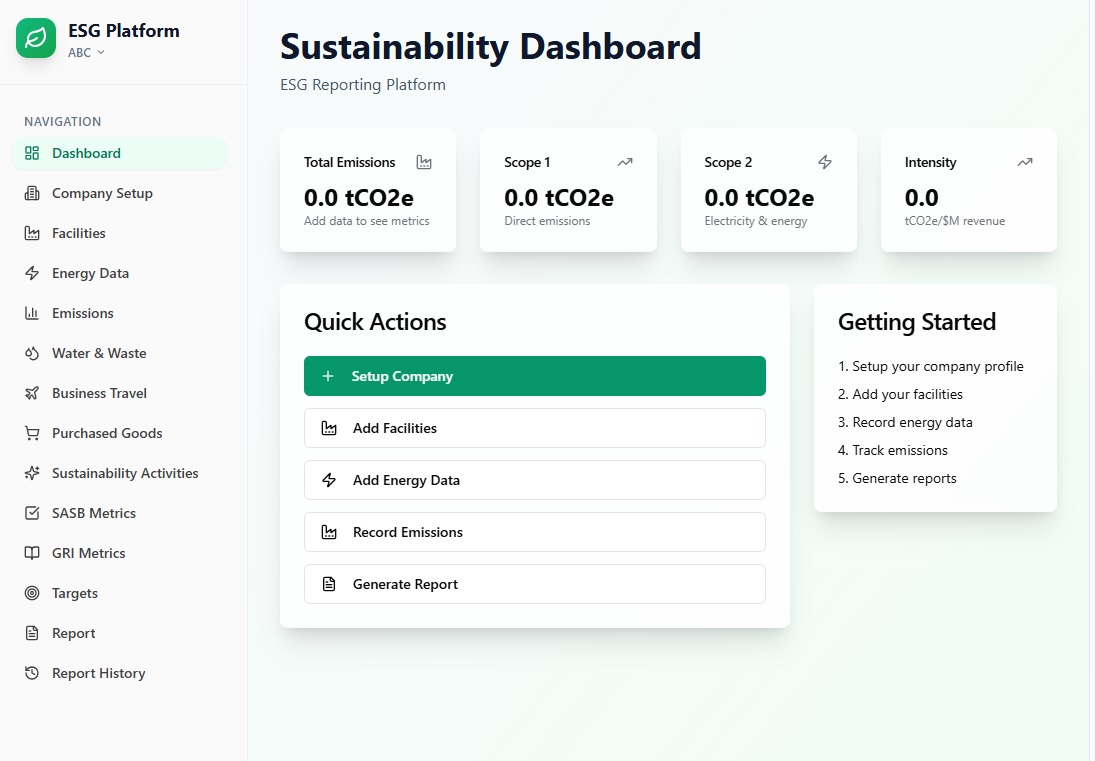Screen dimensions: 1095x761
Task: Expand the ABC company dropdown
Action: 86,53
